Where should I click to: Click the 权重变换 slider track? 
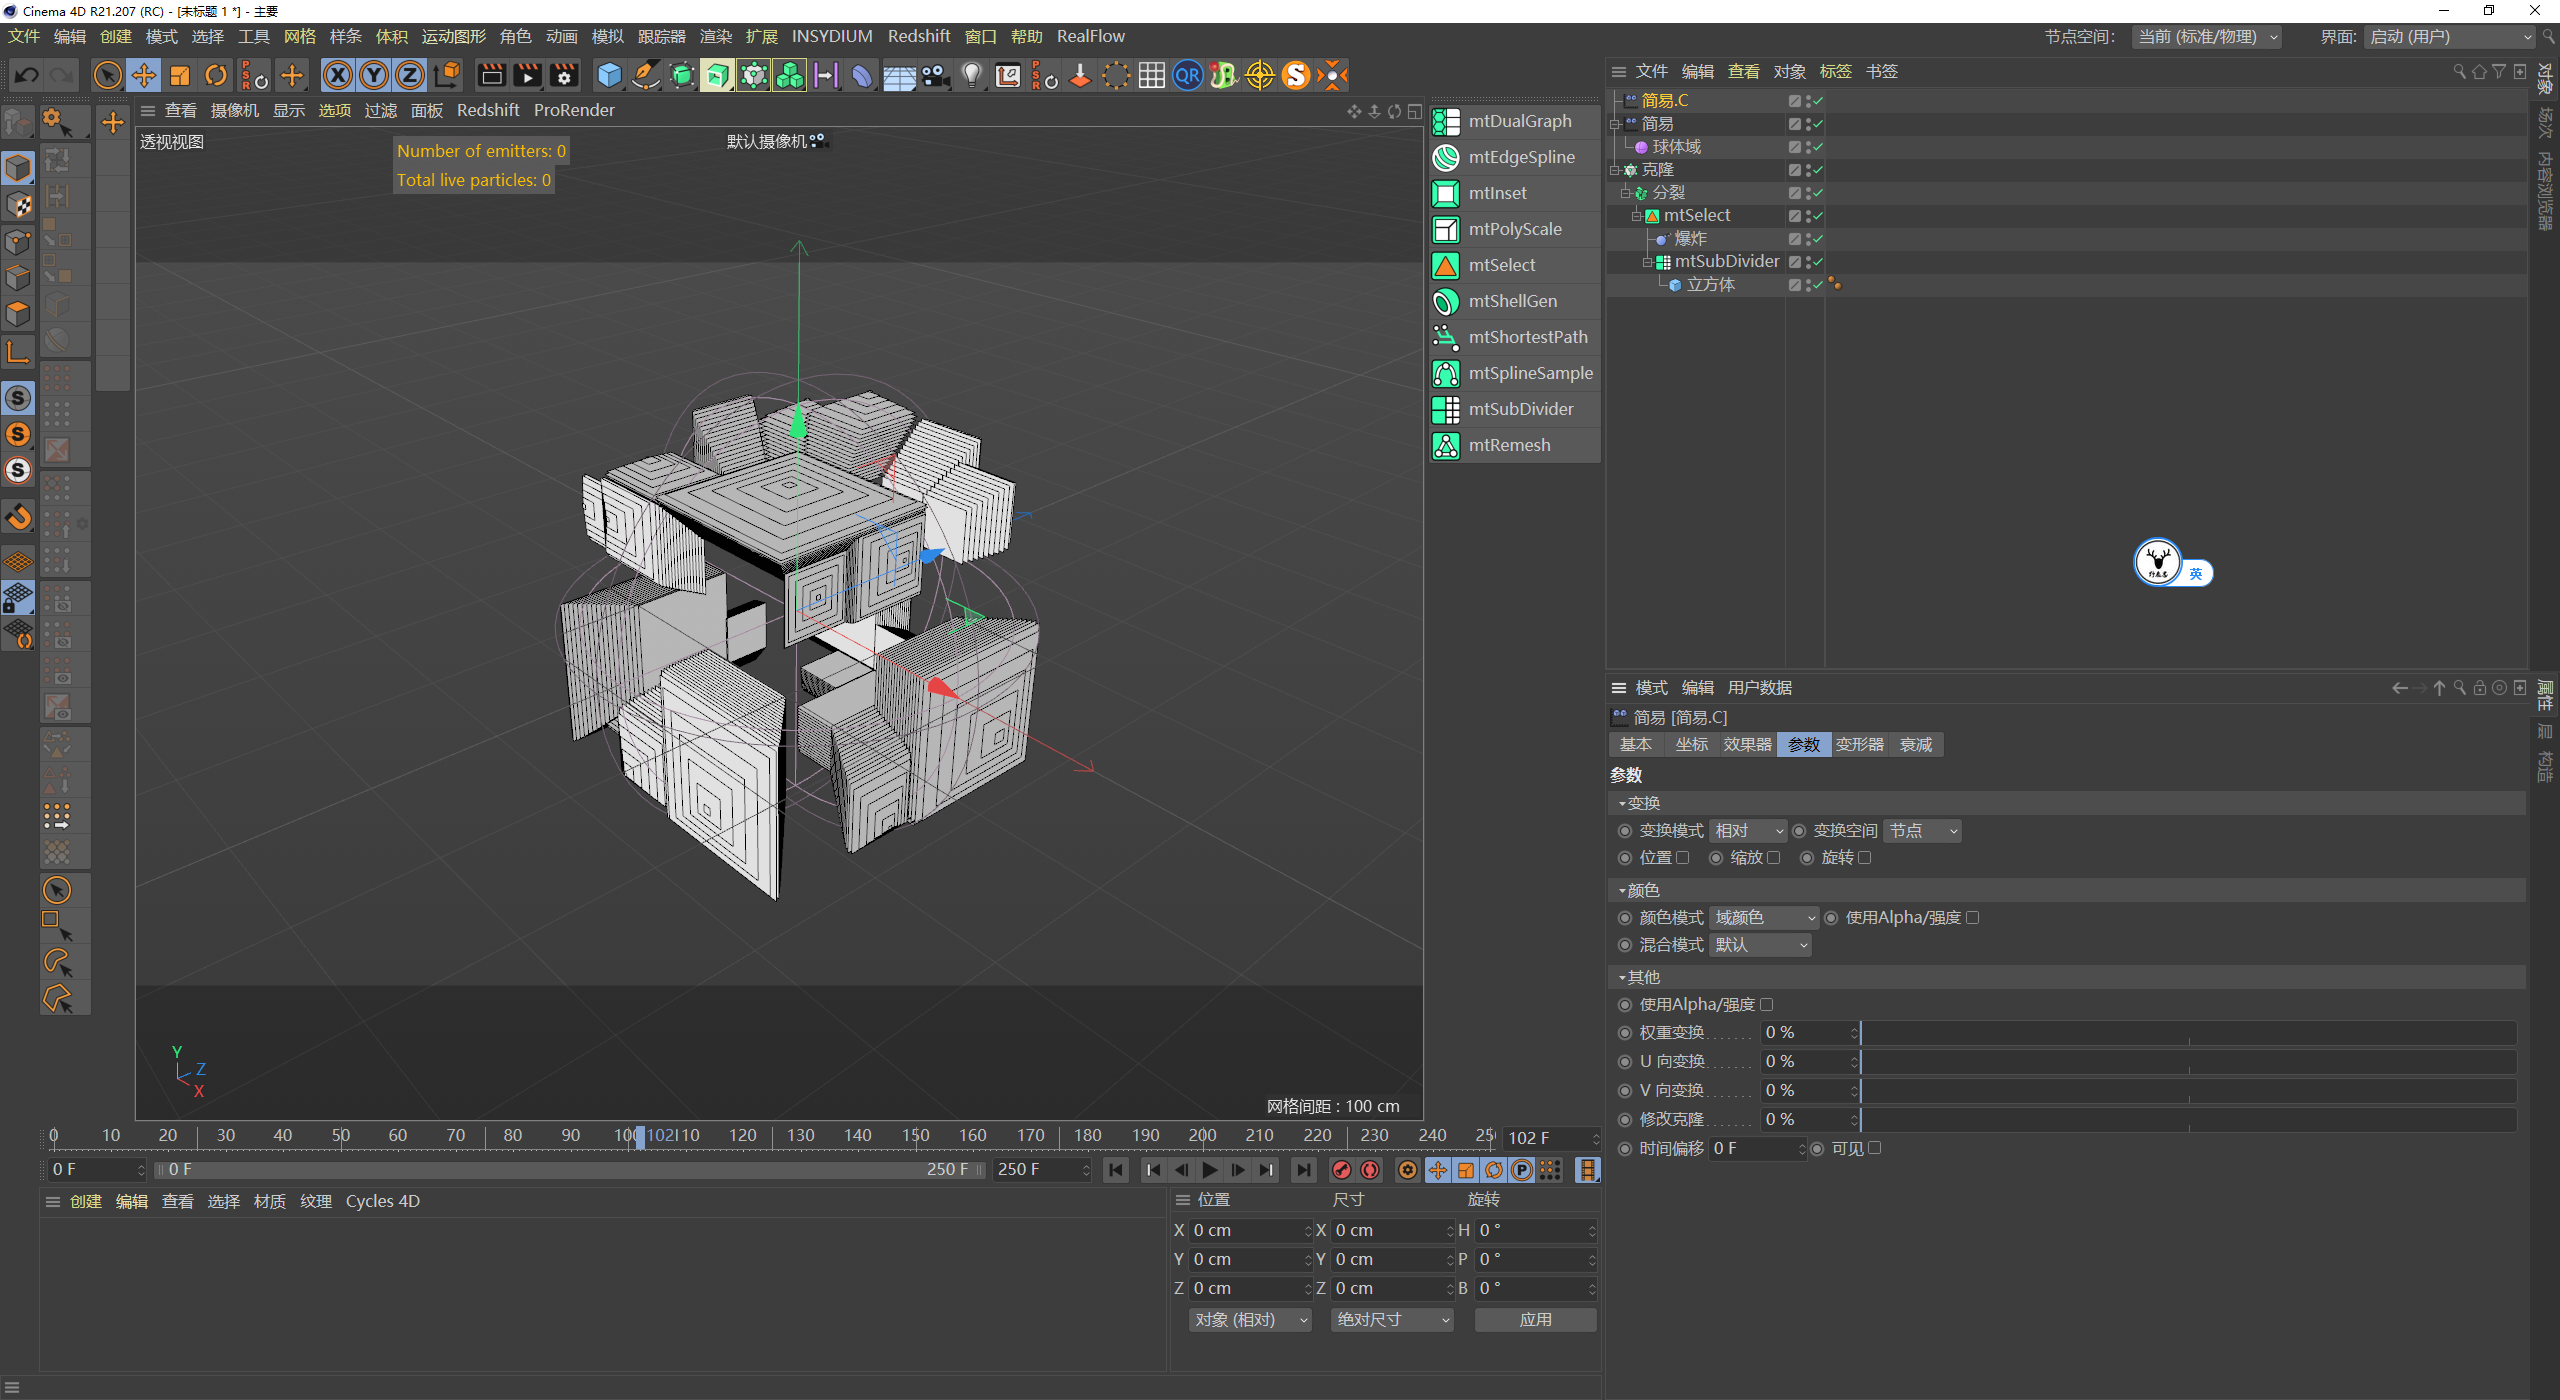click(x=2188, y=1033)
